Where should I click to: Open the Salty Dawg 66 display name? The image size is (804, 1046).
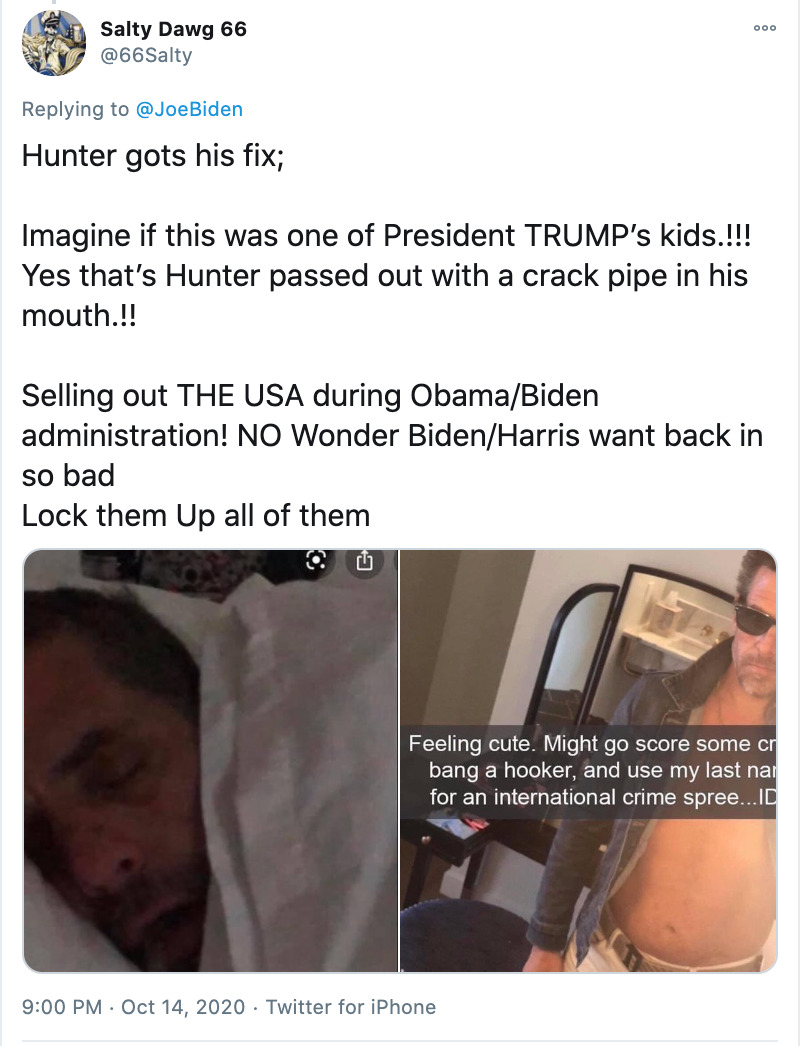[x=173, y=29]
